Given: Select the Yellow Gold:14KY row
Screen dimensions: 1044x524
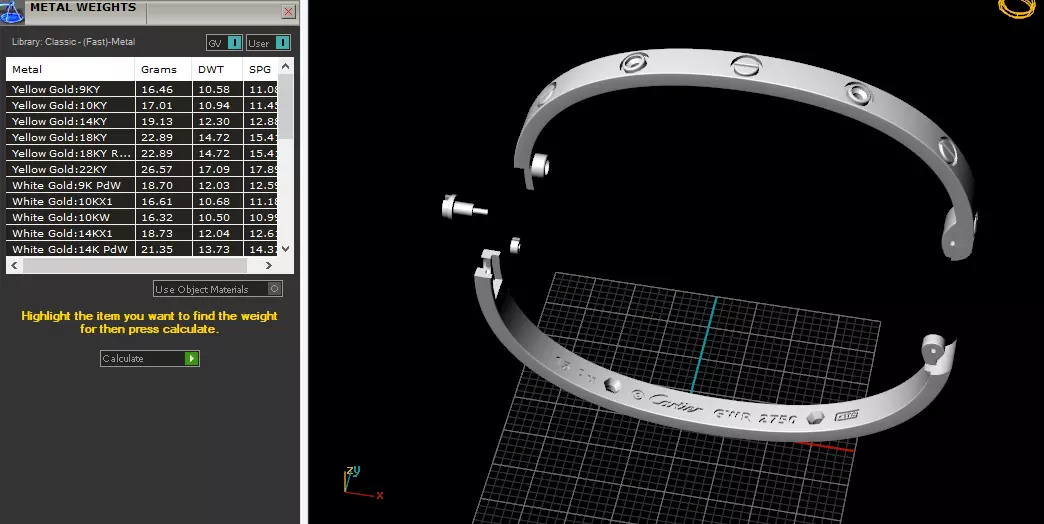Looking at the screenshot, I should 142,121.
